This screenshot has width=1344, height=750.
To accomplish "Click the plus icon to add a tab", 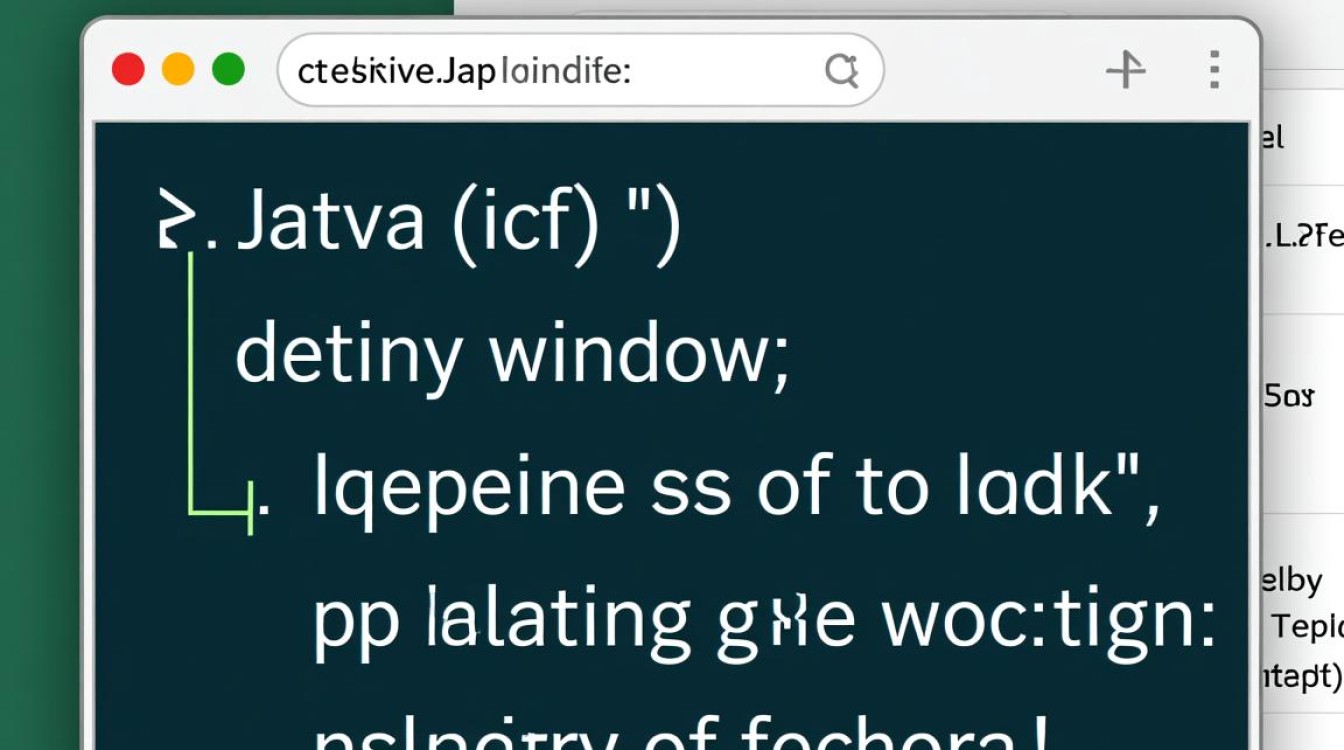I will coord(1125,70).
